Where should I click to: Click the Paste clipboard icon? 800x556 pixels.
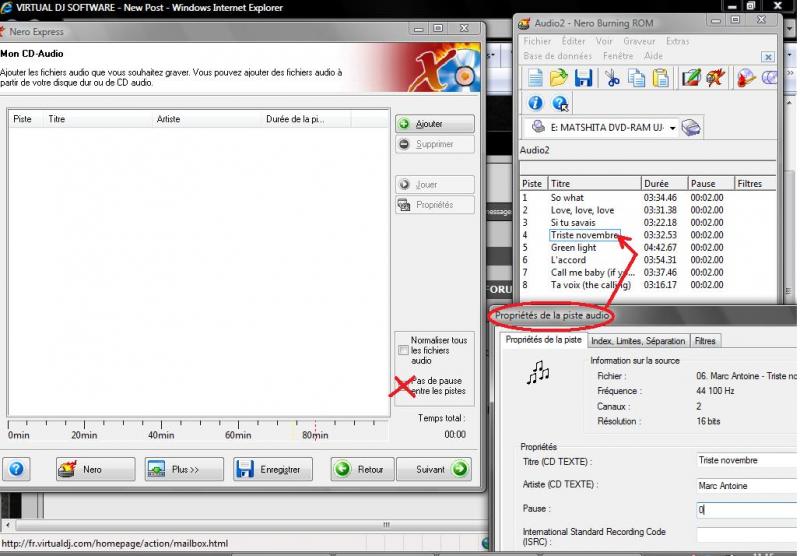660,78
